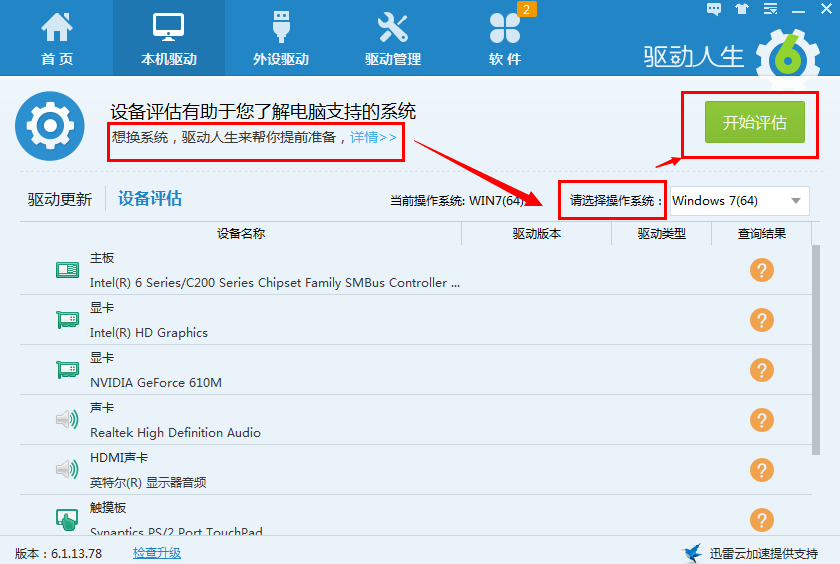Click the HDMI声卡 speaker icon
840x564 pixels.
[x=68, y=469]
